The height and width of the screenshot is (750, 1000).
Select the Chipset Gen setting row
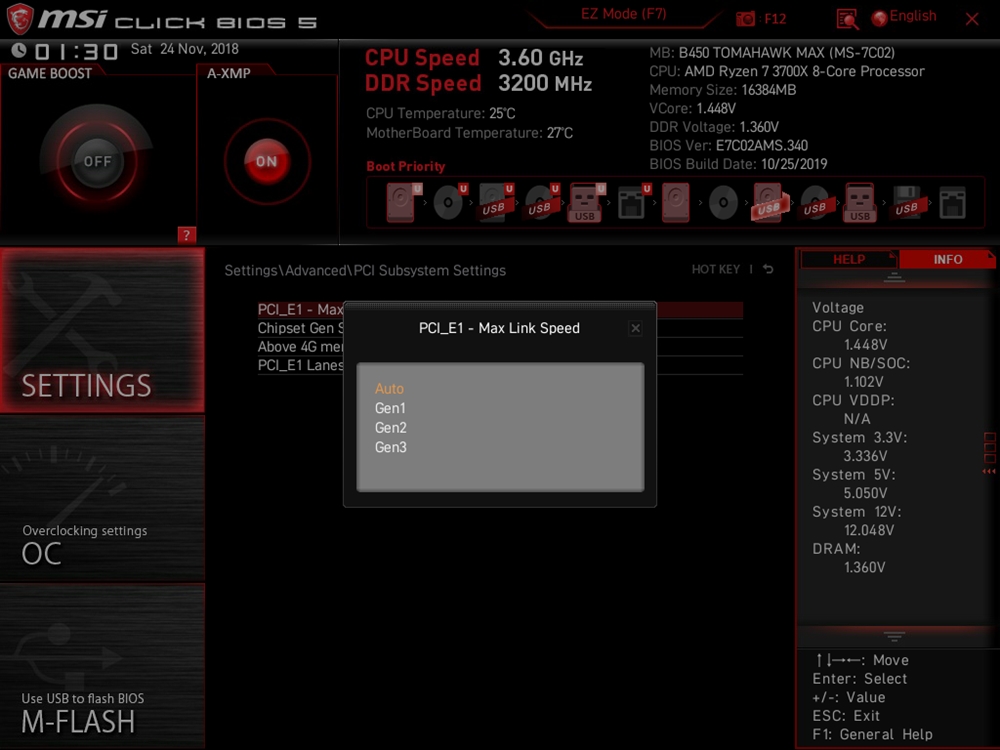500,328
